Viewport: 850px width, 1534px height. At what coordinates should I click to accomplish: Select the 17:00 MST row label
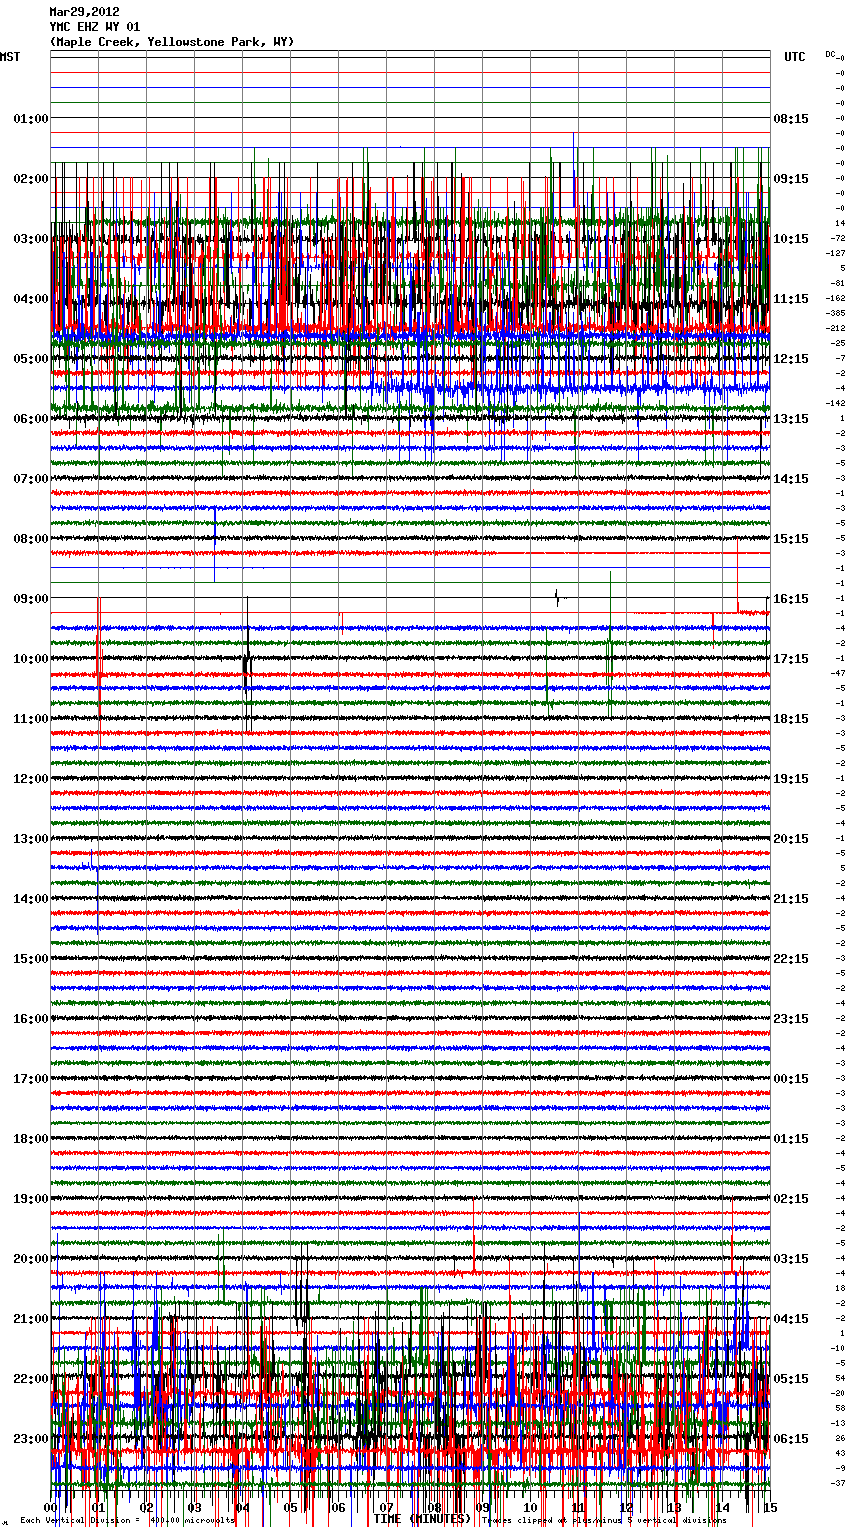[x=31, y=1079]
